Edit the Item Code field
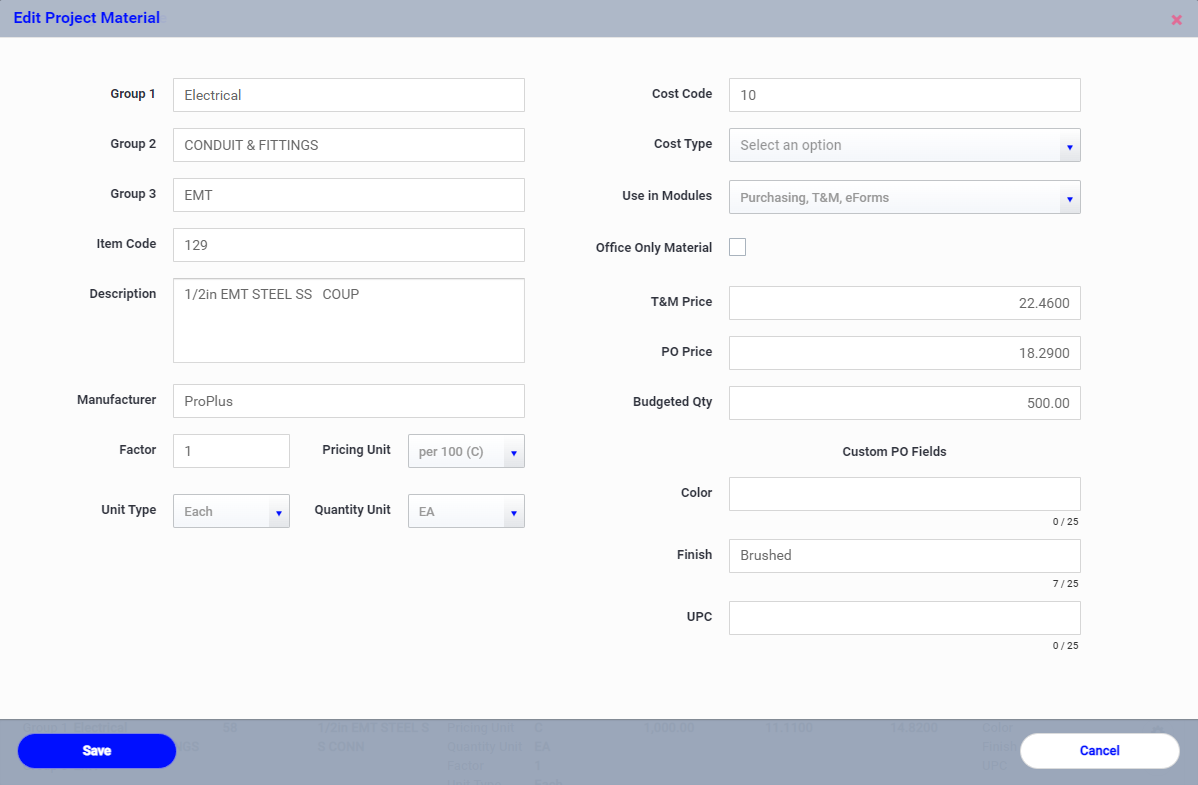 pyautogui.click(x=348, y=245)
